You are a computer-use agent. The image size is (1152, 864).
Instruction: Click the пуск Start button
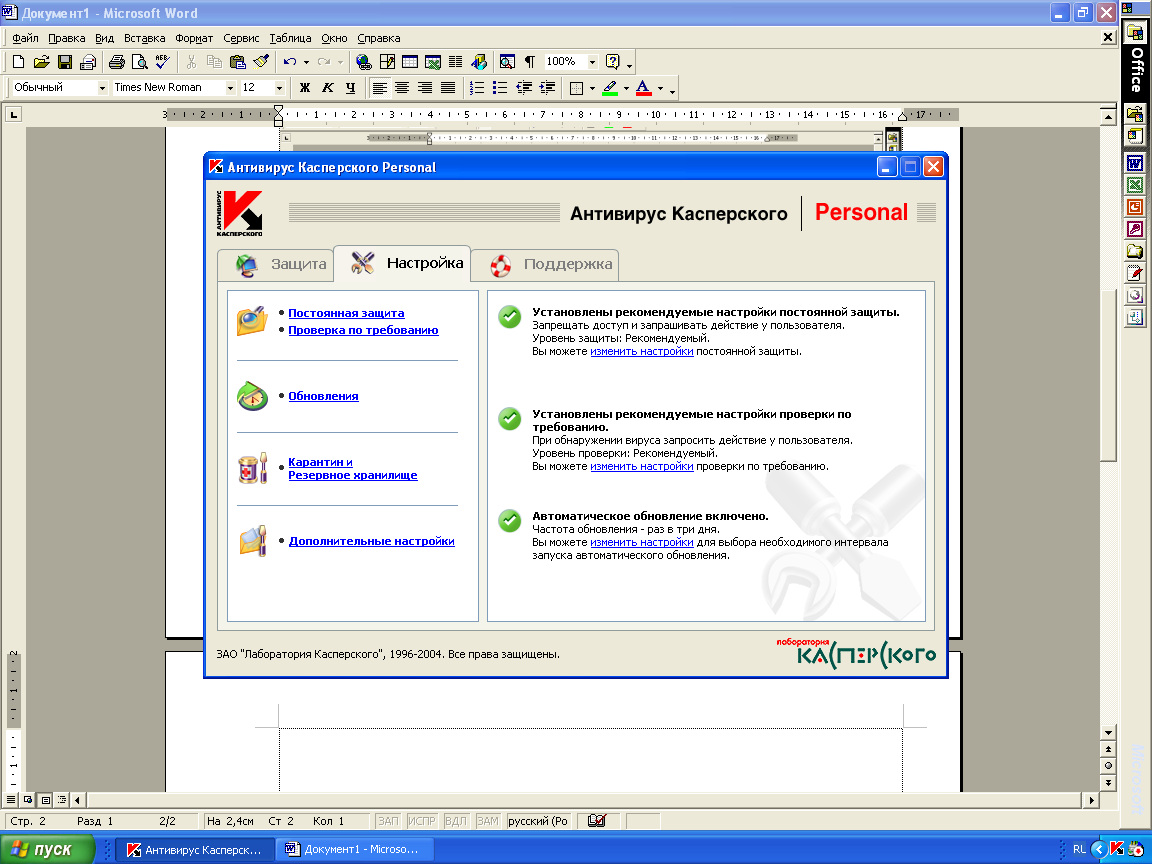coord(48,849)
